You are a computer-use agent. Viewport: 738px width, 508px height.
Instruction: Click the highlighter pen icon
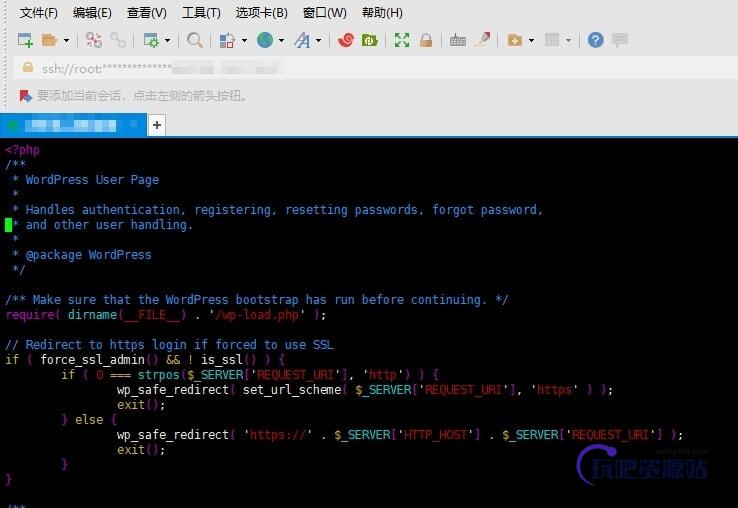[x=483, y=40]
